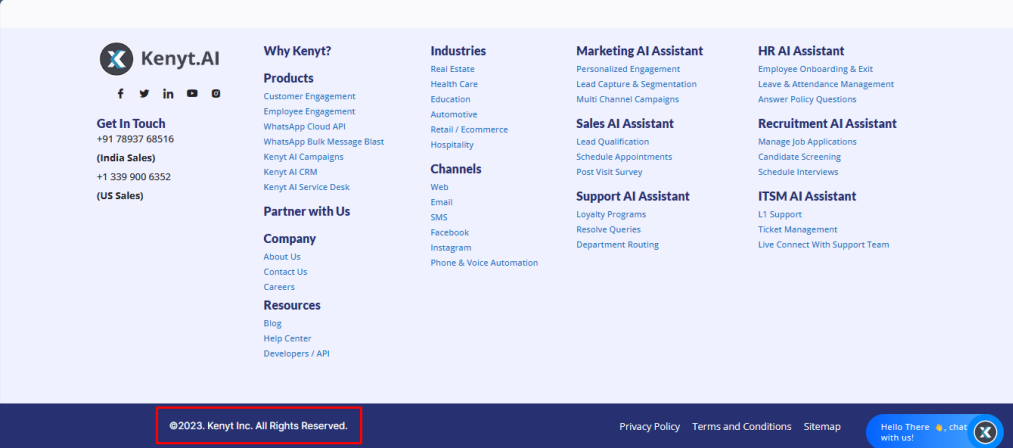
Task: Open Privacy Policy in bottom bar
Action: click(650, 427)
